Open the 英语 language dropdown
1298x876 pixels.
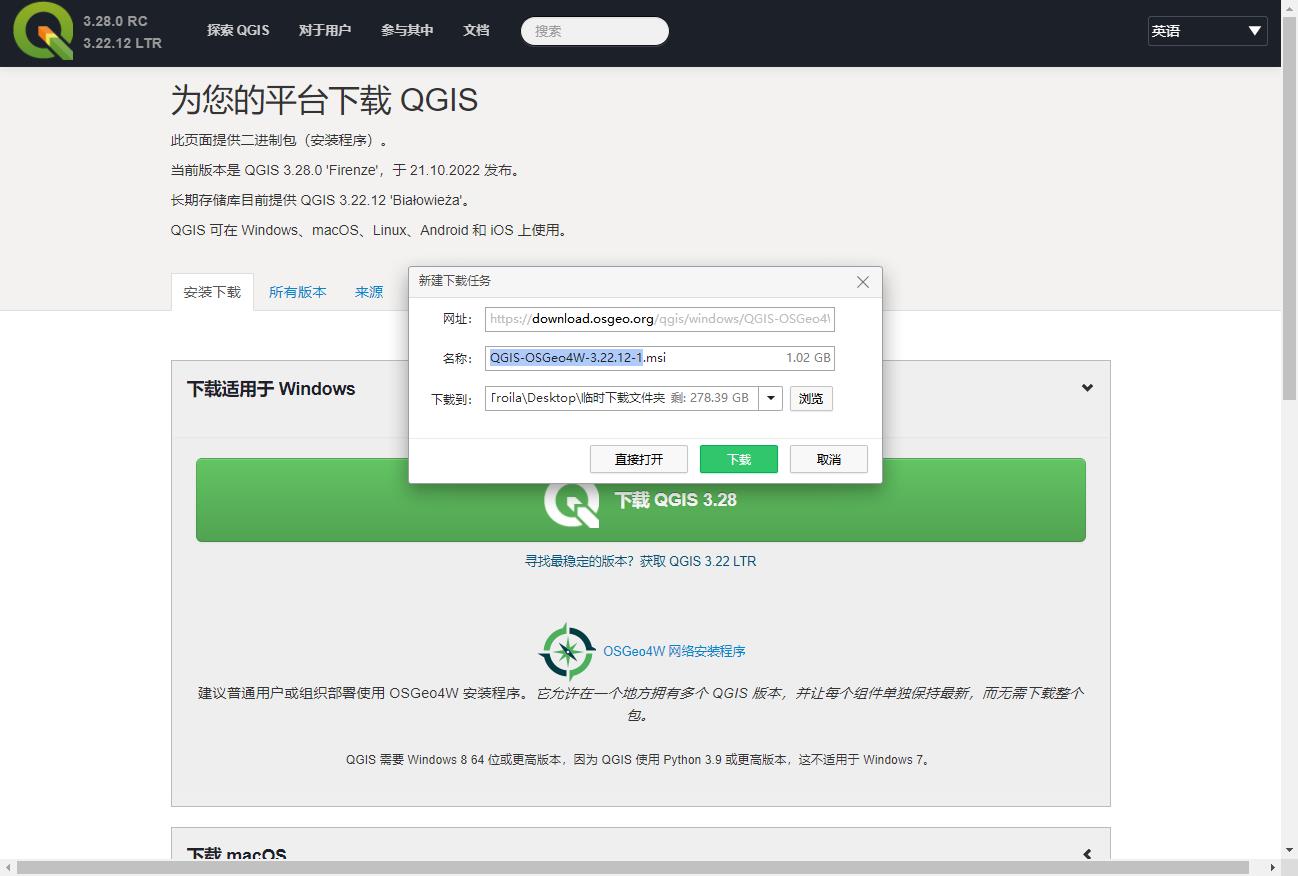[x=1207, y=31]
